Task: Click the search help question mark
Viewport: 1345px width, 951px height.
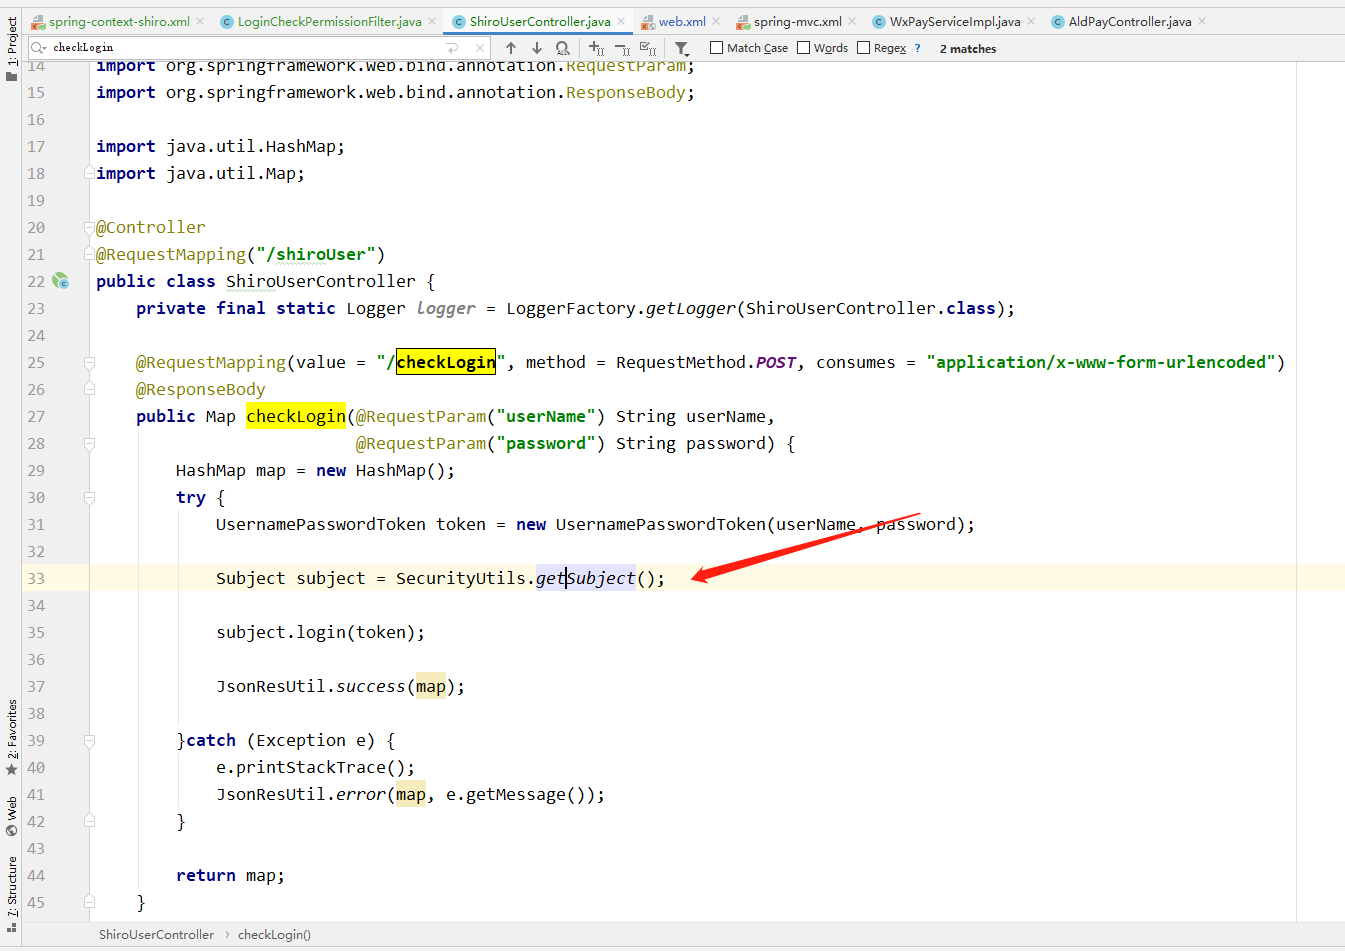Action: pos(917,48)
